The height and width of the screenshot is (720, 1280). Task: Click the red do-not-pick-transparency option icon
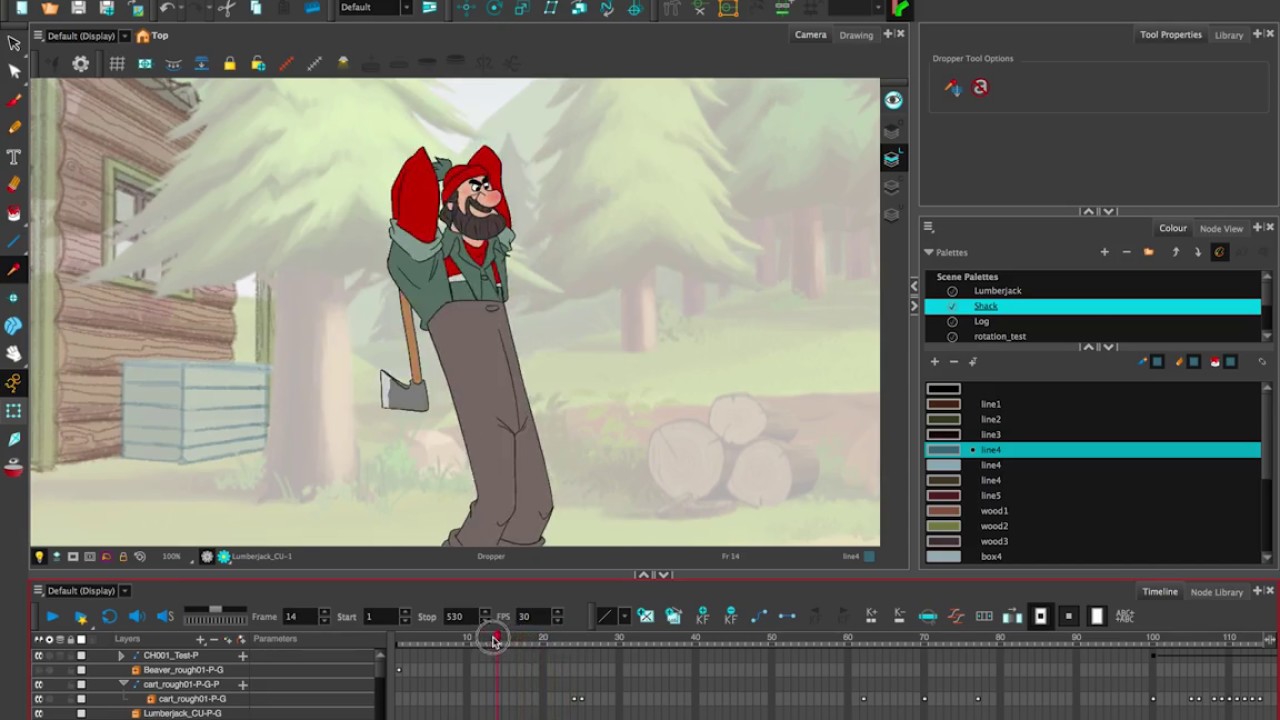pos(980,87)
